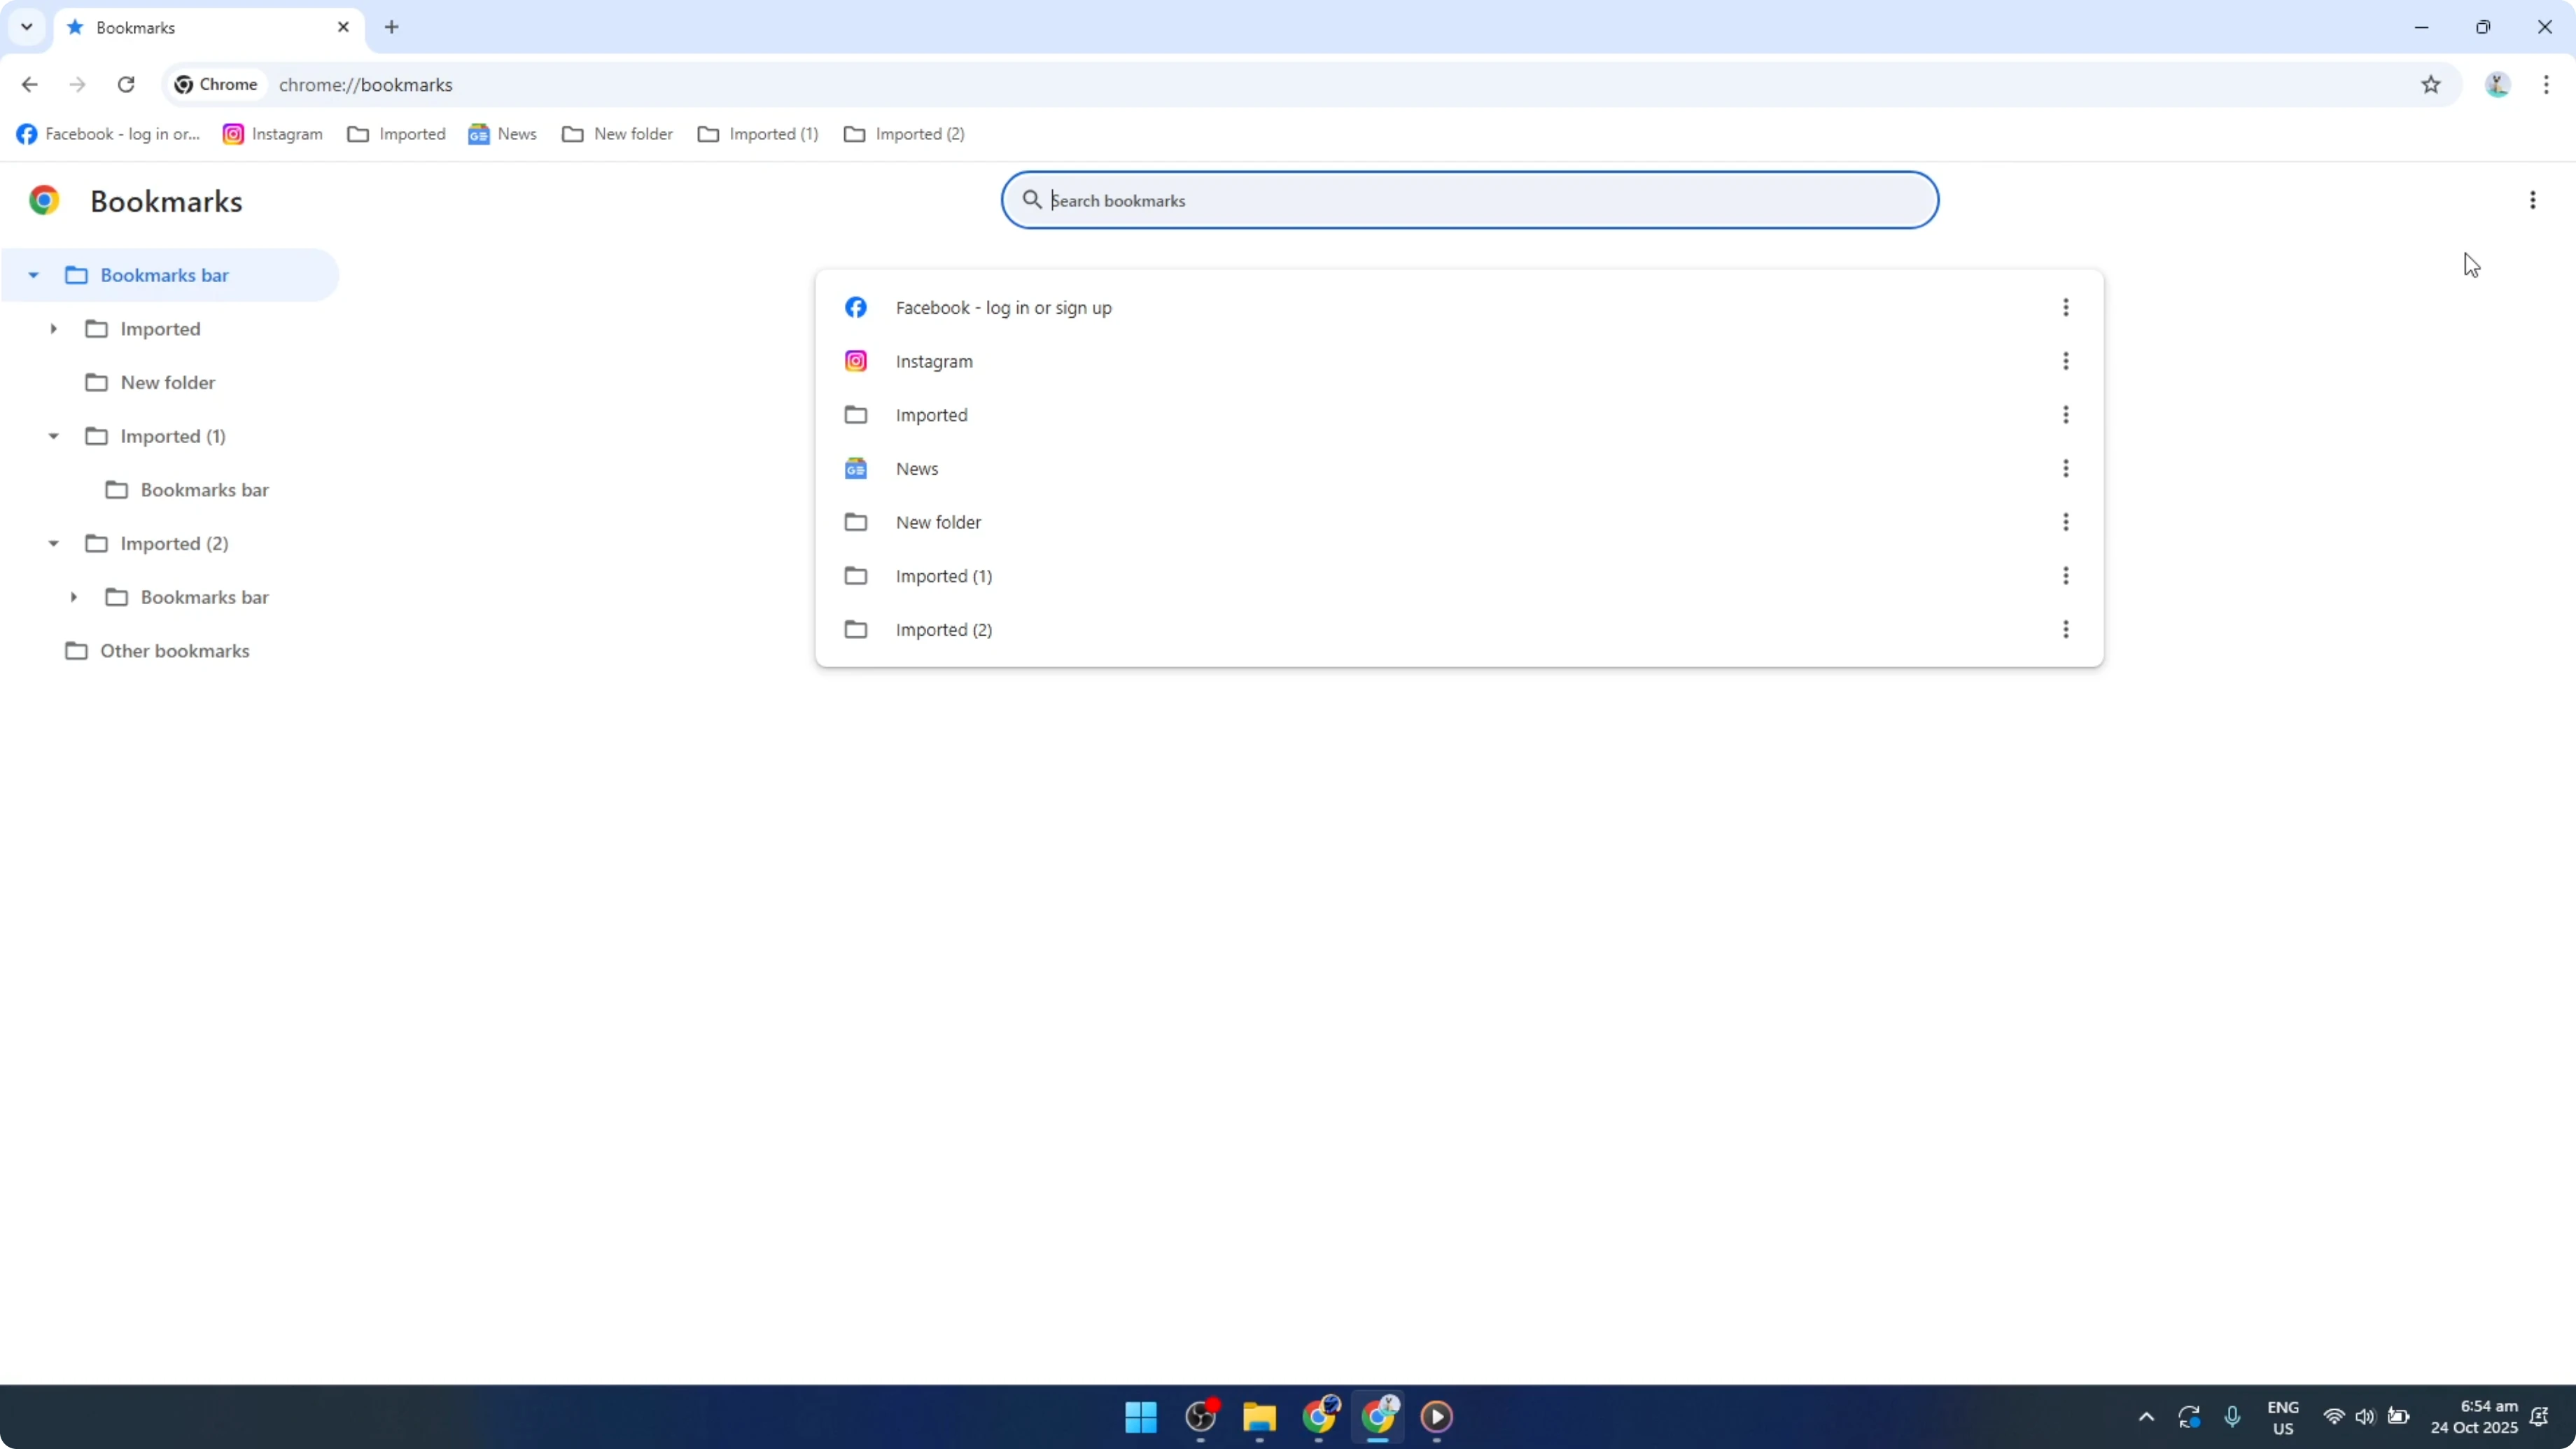
Task: Click the reload page button
Action: 126,84
